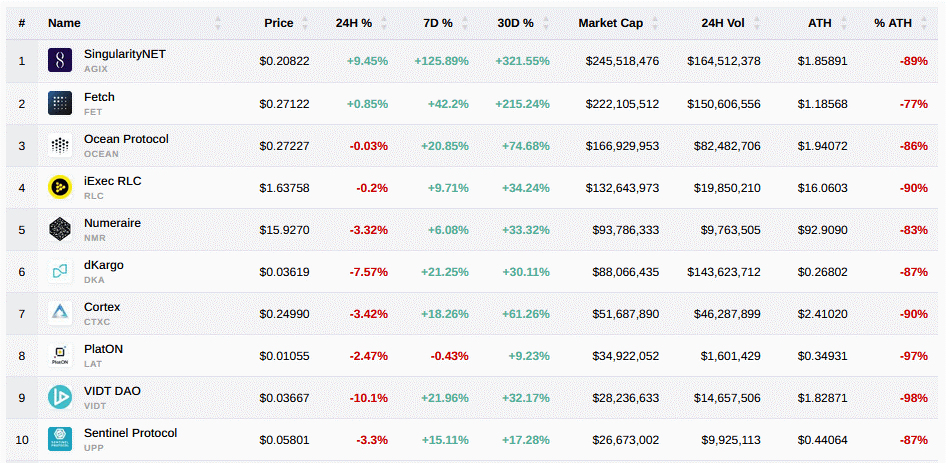
Task: Click rank number 5 cell
Action: 22,229
